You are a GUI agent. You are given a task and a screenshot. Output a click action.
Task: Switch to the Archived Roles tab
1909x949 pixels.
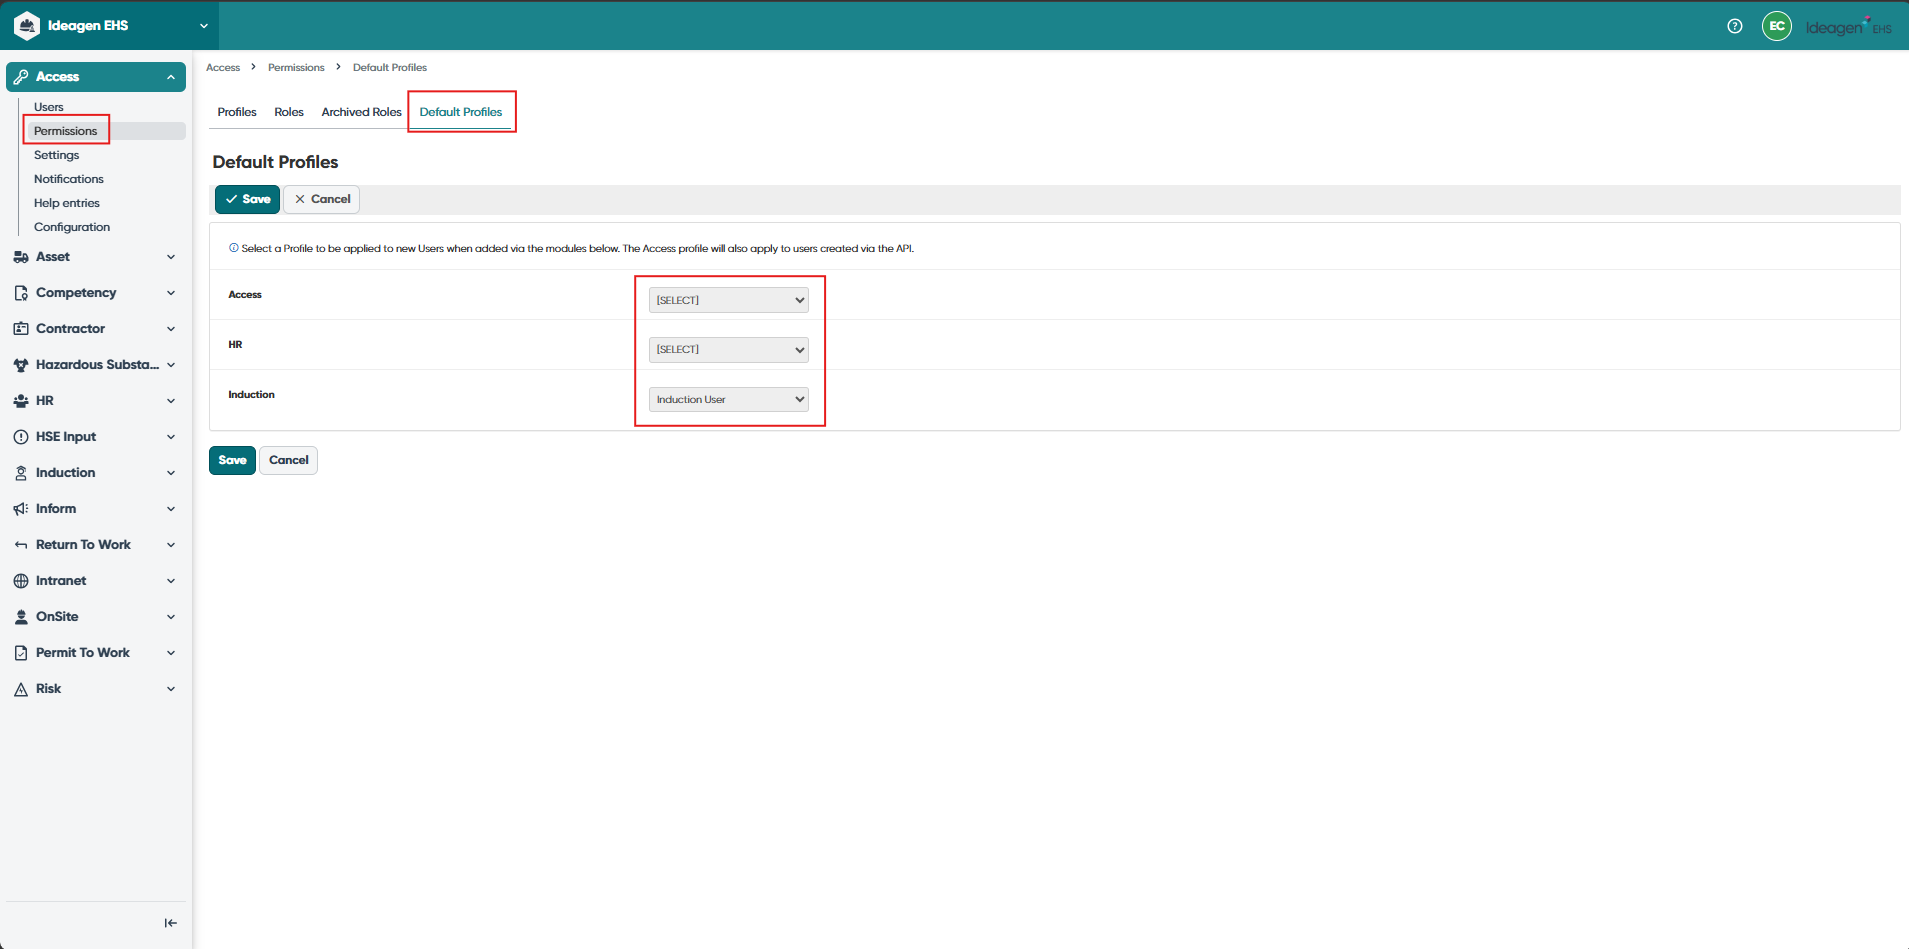pyautogui.click(x=361, y=112)
